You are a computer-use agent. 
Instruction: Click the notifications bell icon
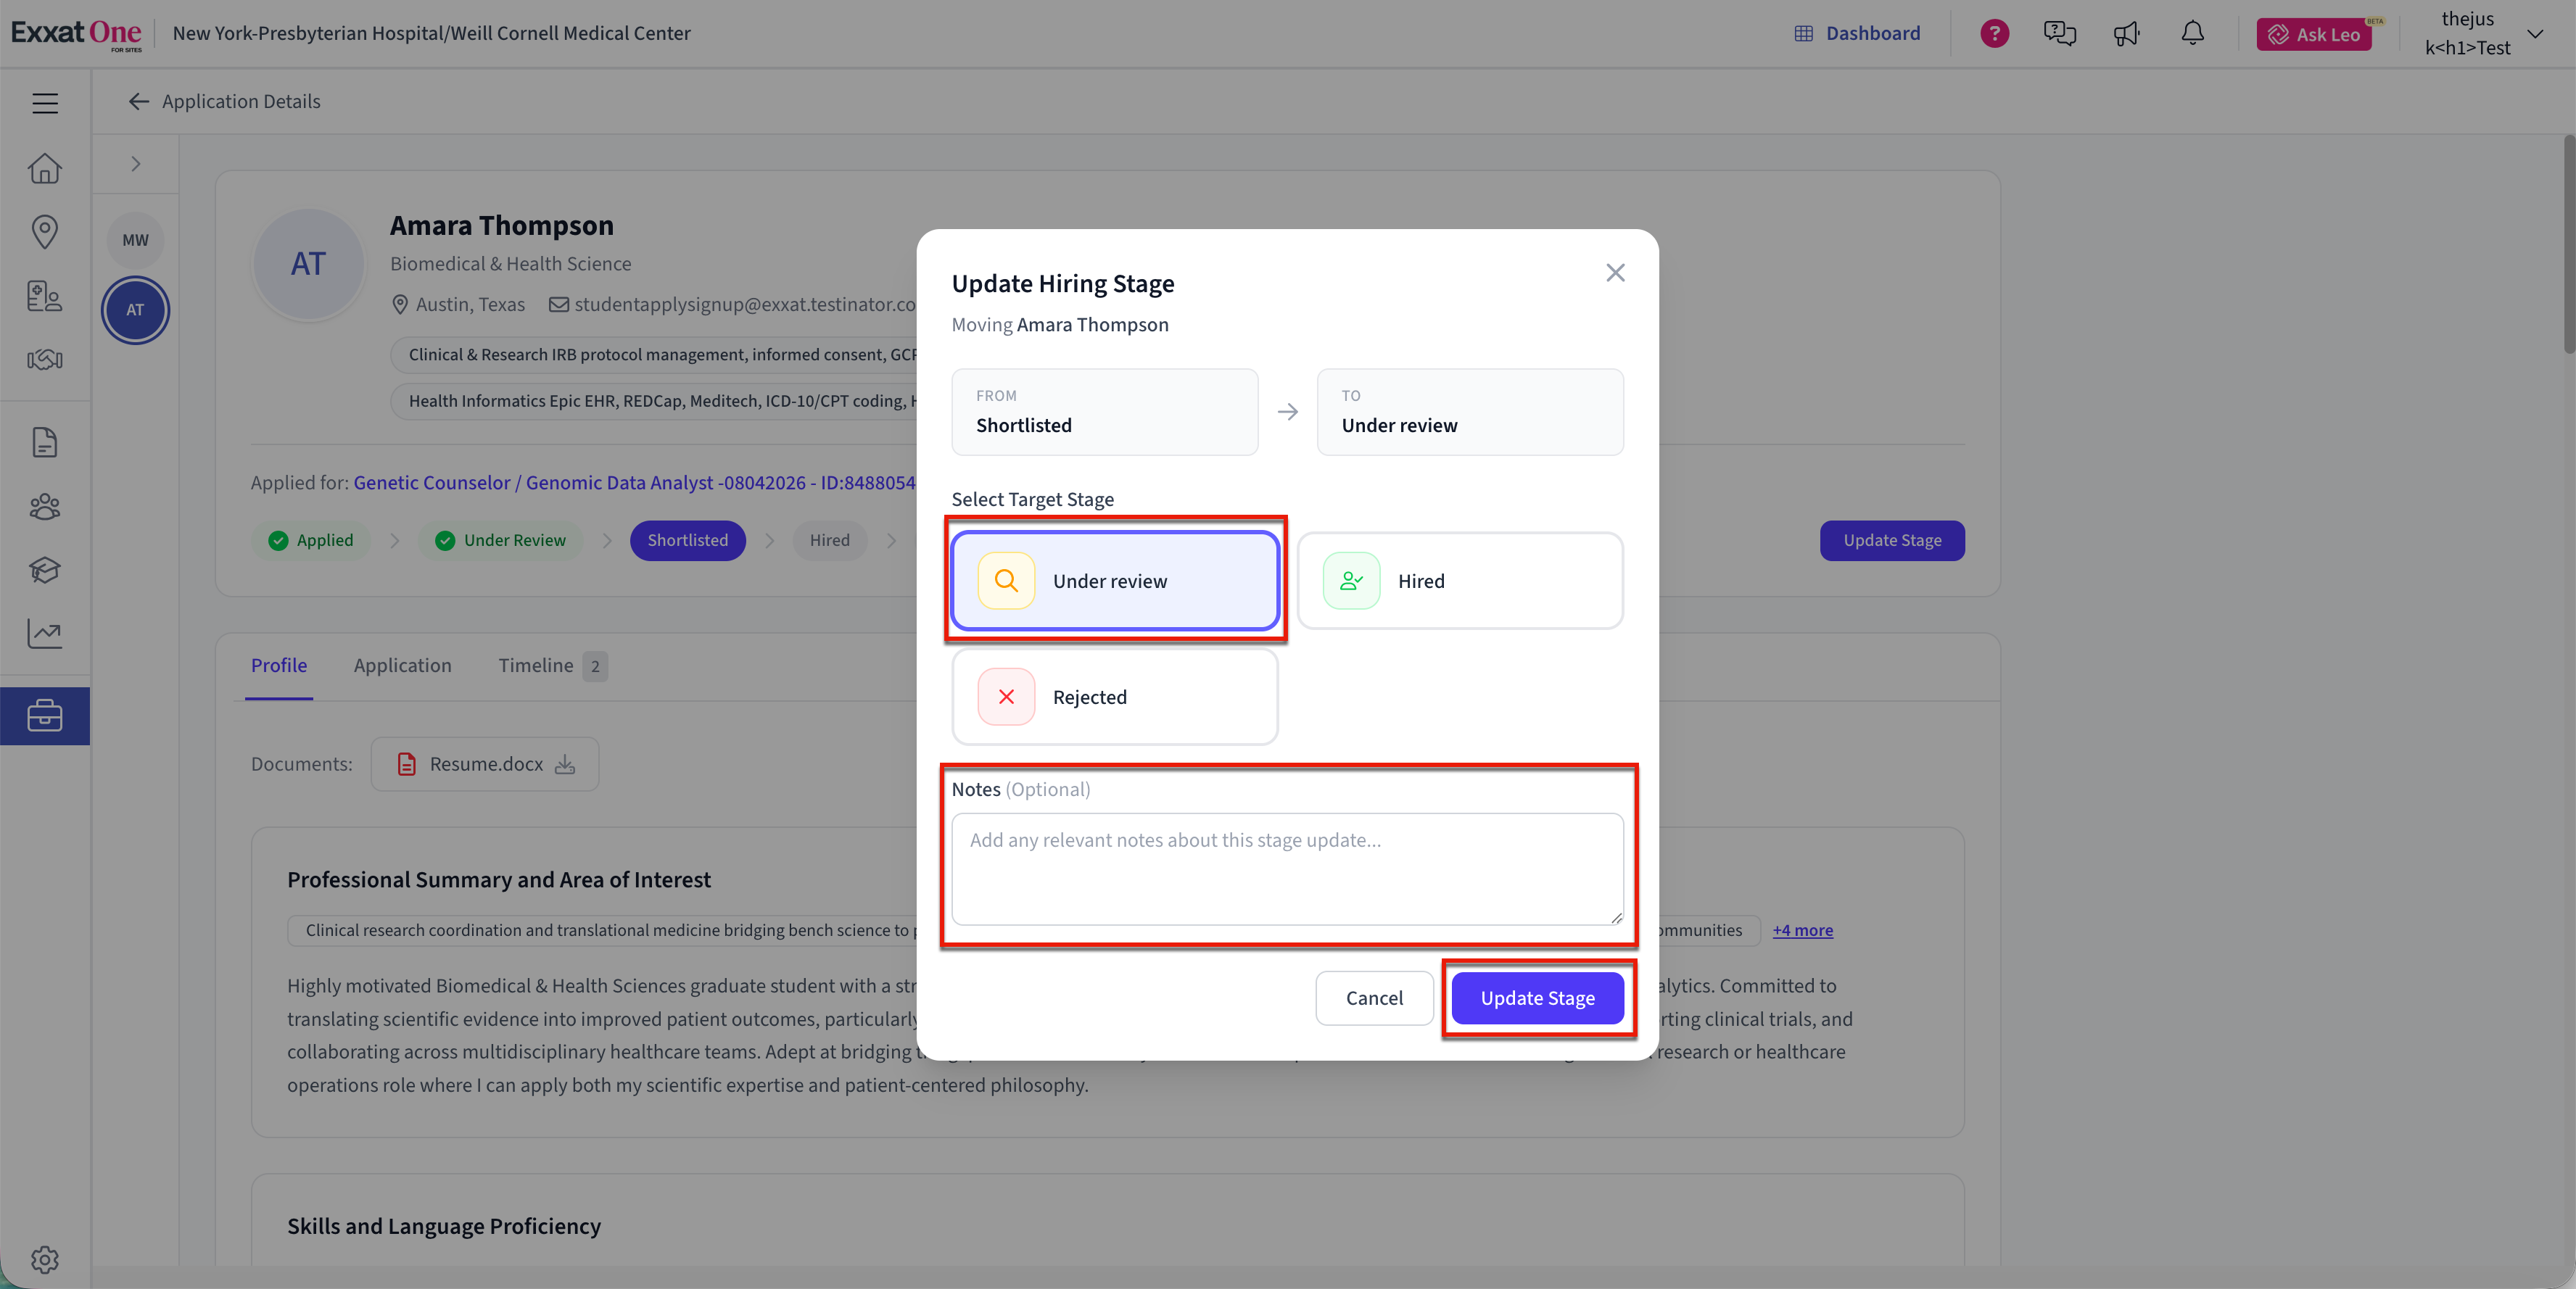click(x=2192, y=34)
